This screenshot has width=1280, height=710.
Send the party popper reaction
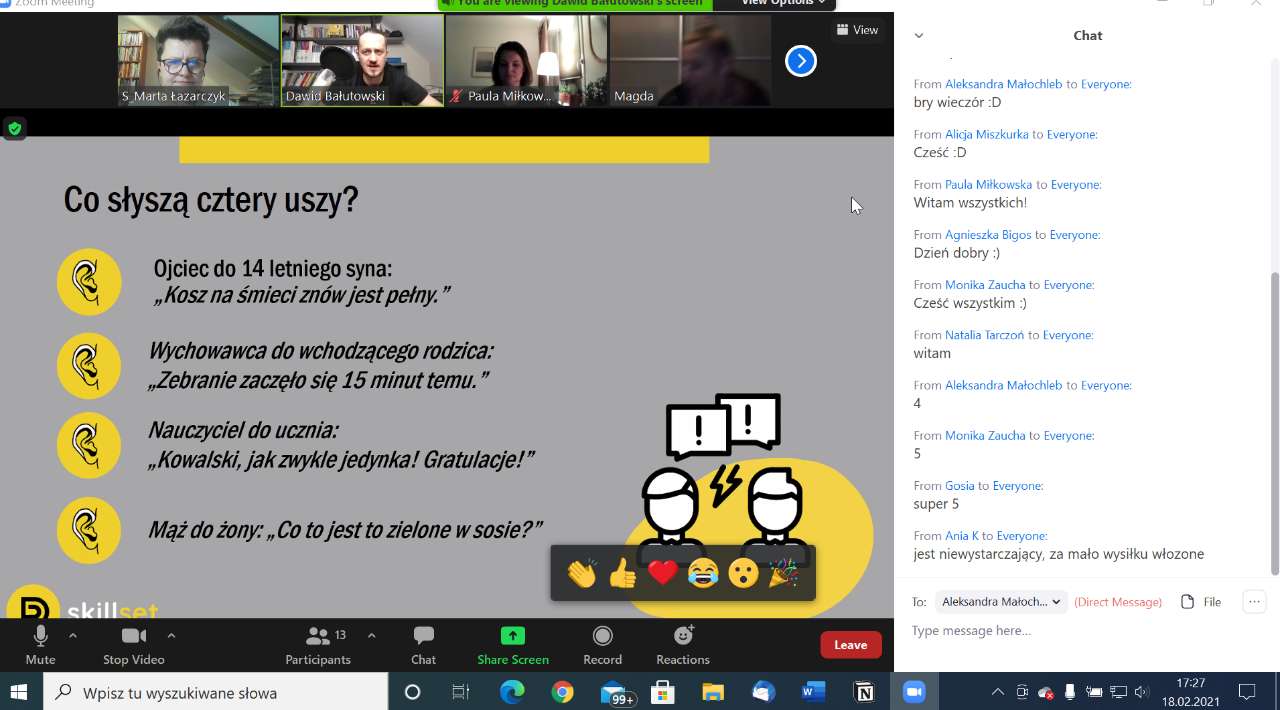783,574
